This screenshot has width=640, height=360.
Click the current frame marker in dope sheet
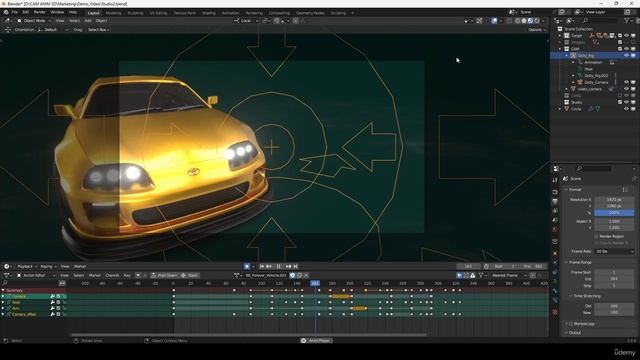(315, 283)
